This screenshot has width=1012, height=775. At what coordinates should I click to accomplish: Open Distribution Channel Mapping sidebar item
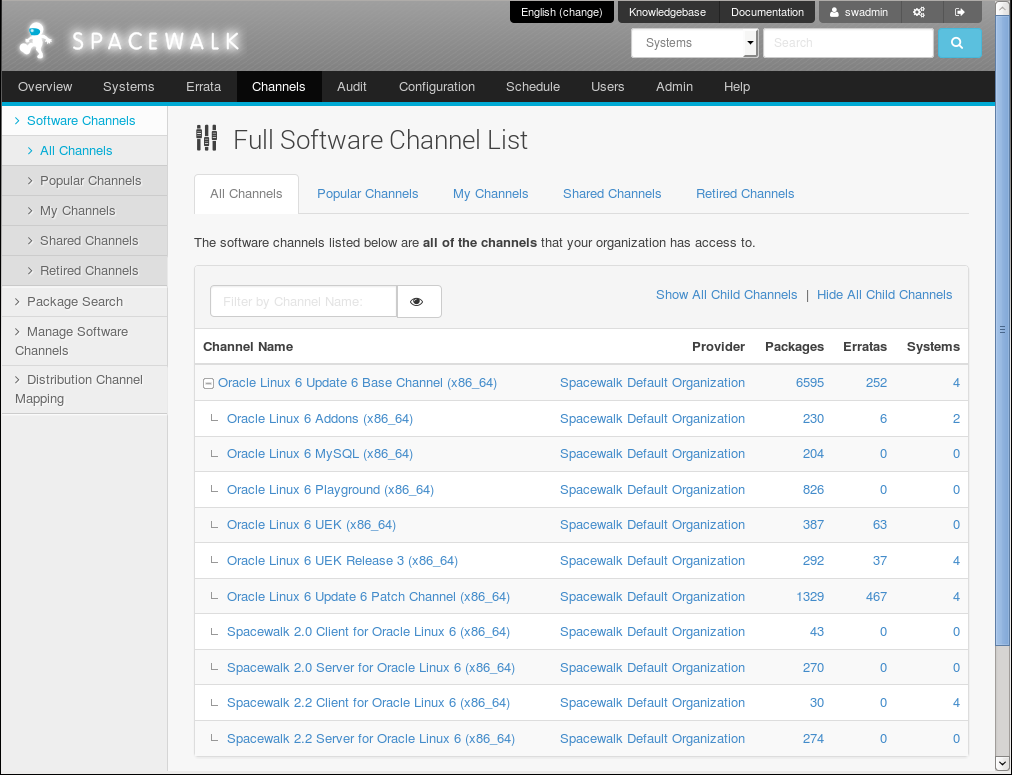click(78, 389)
